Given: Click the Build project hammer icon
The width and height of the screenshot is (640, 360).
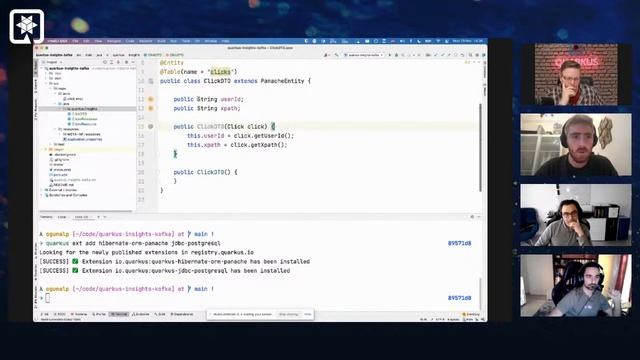Looking at the screenshot, I should tap(336, 55).
